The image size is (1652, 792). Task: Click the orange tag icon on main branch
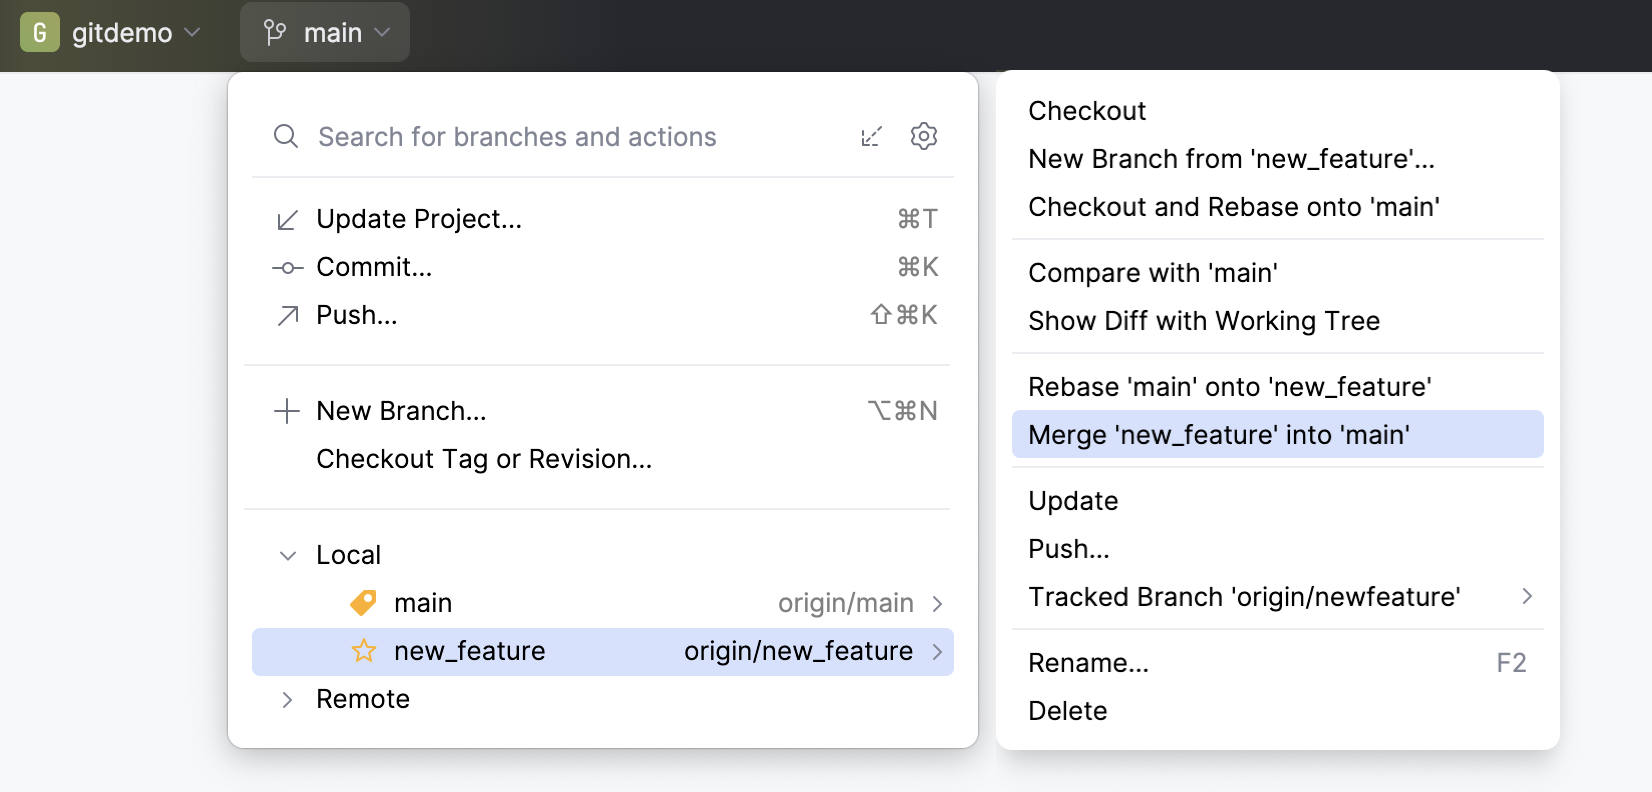pos(363,602)
